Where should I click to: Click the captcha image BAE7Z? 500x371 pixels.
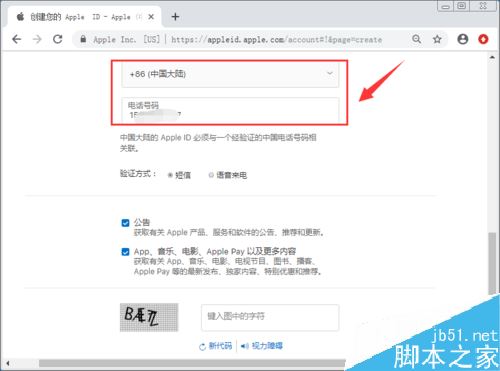[149, 317]
